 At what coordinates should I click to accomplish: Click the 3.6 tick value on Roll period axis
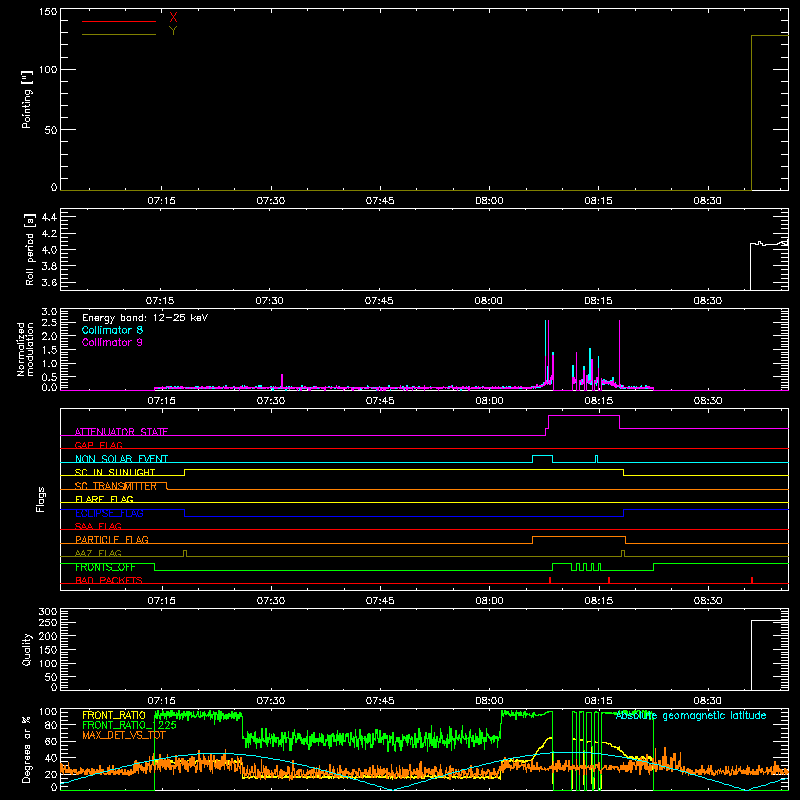[48, 282]
